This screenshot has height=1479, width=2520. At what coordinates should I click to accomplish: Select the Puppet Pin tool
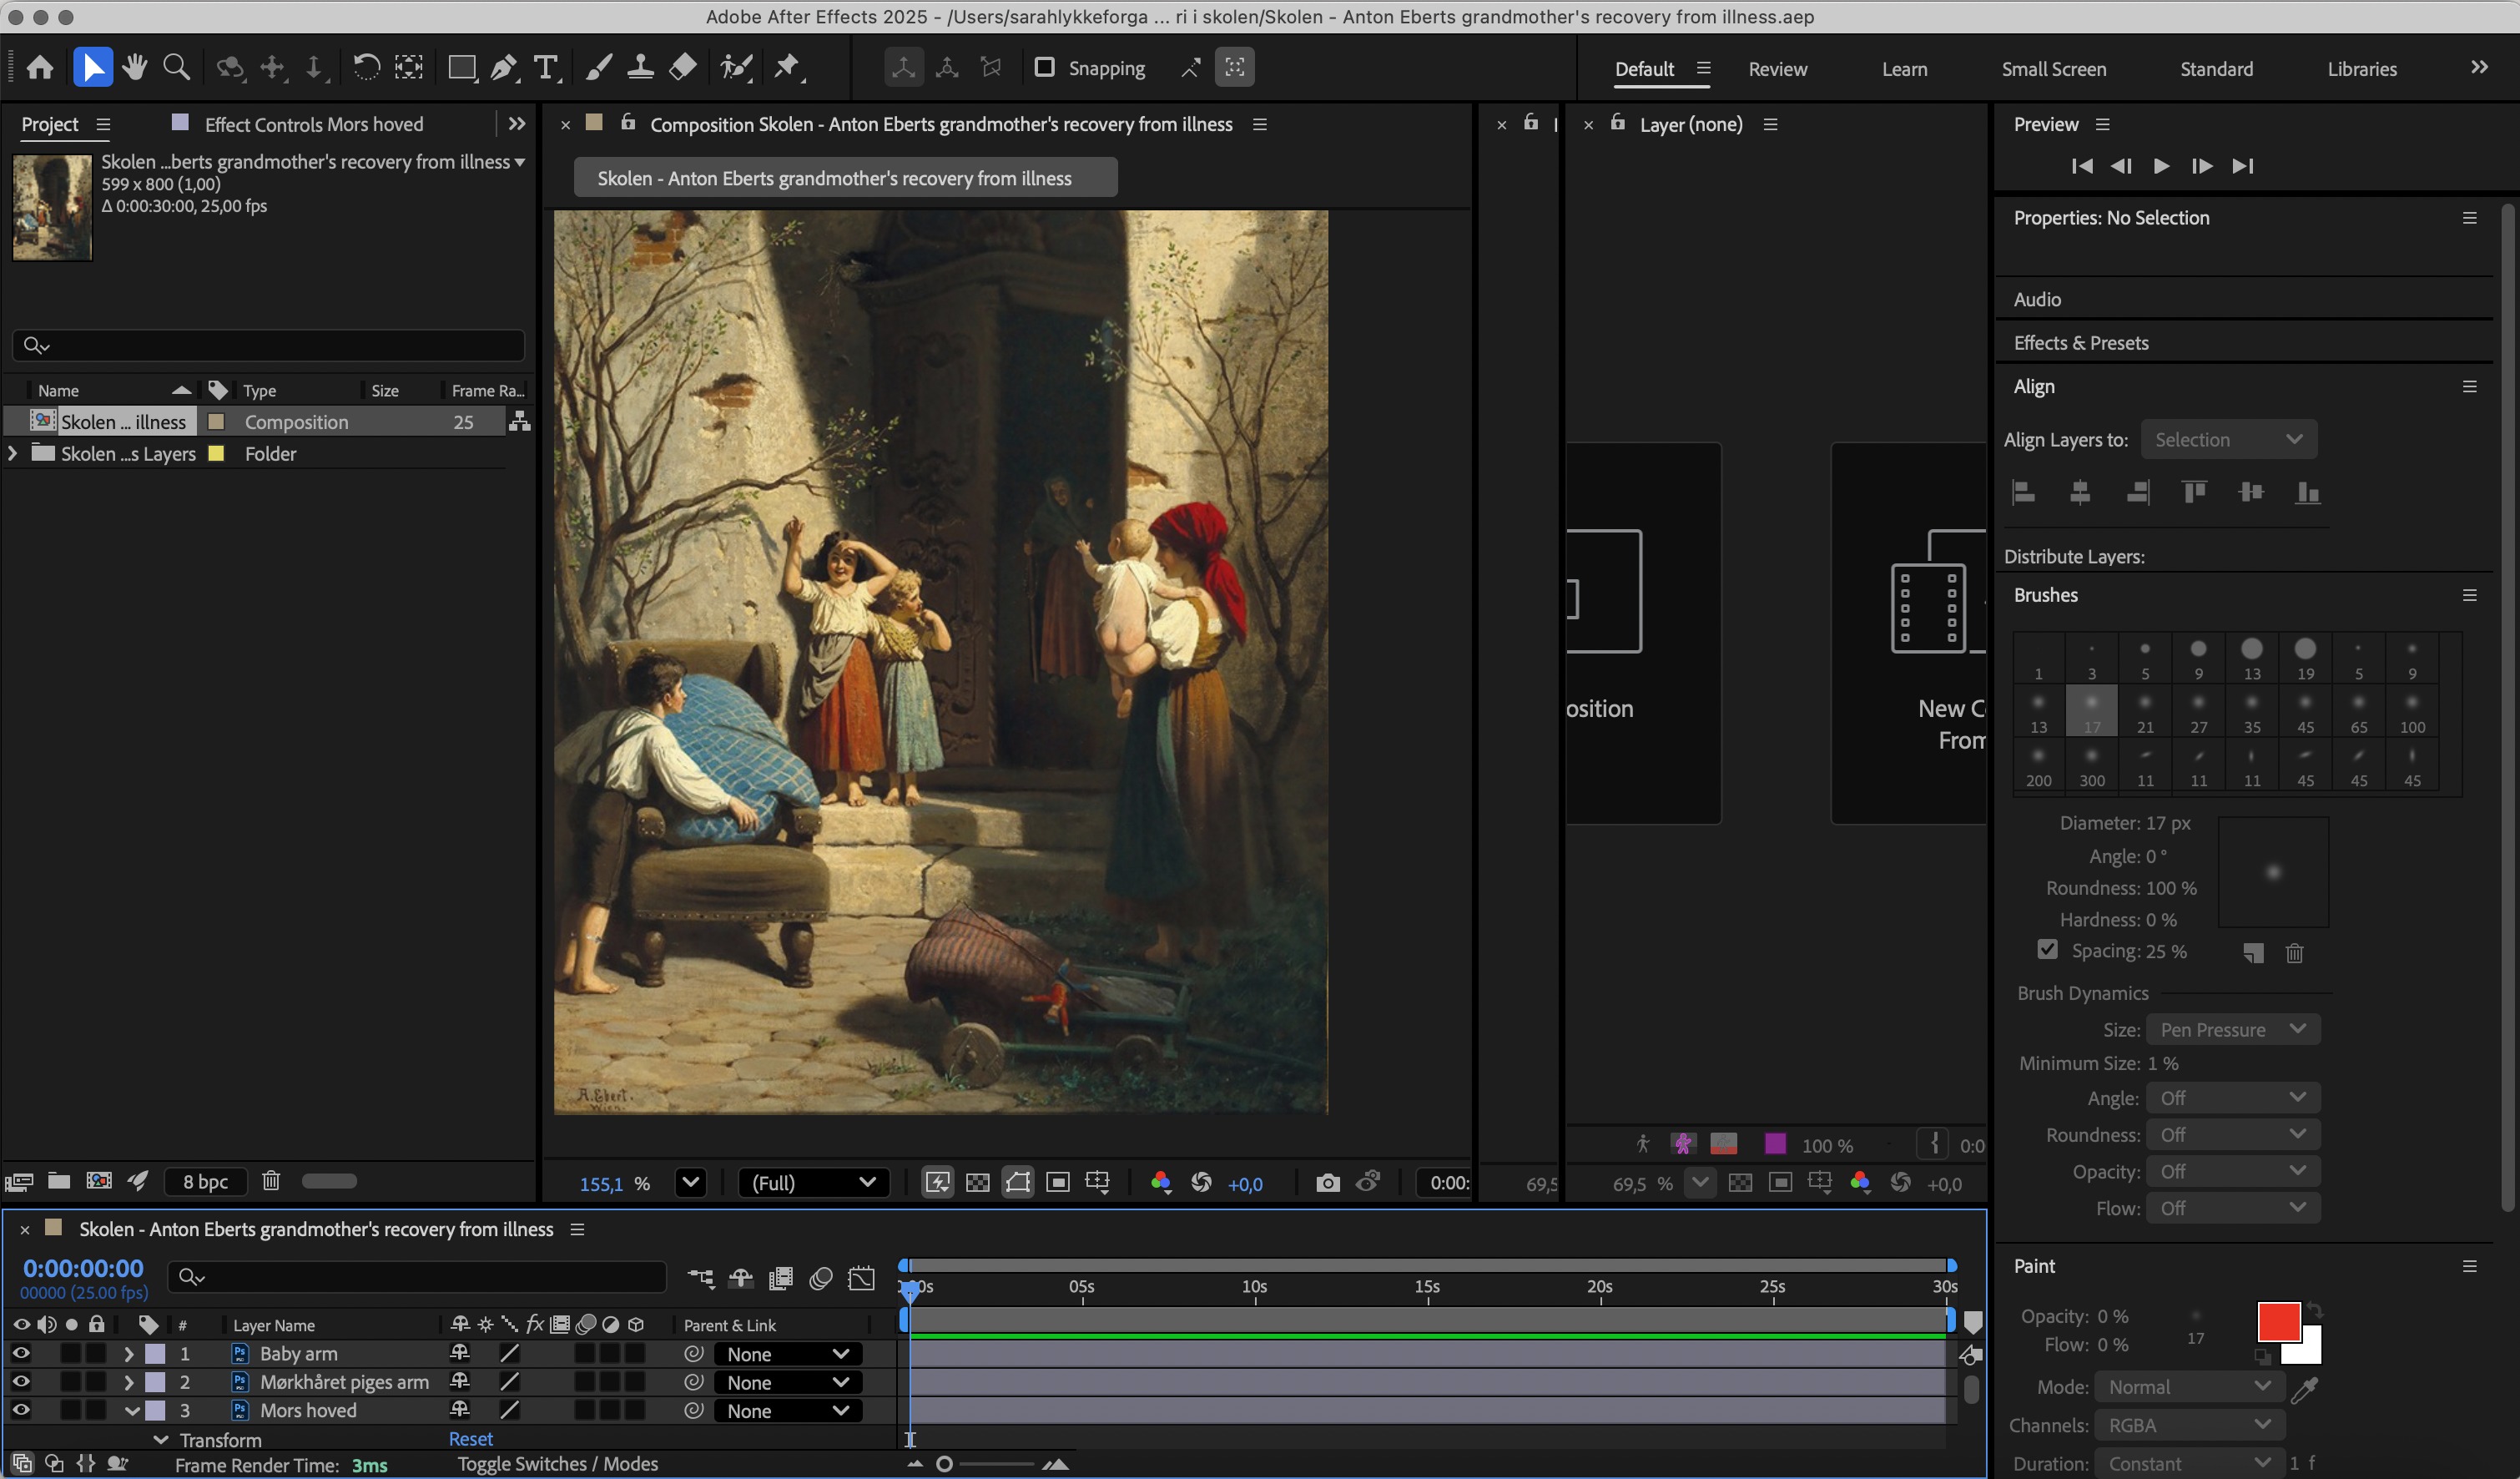point(788,68)
